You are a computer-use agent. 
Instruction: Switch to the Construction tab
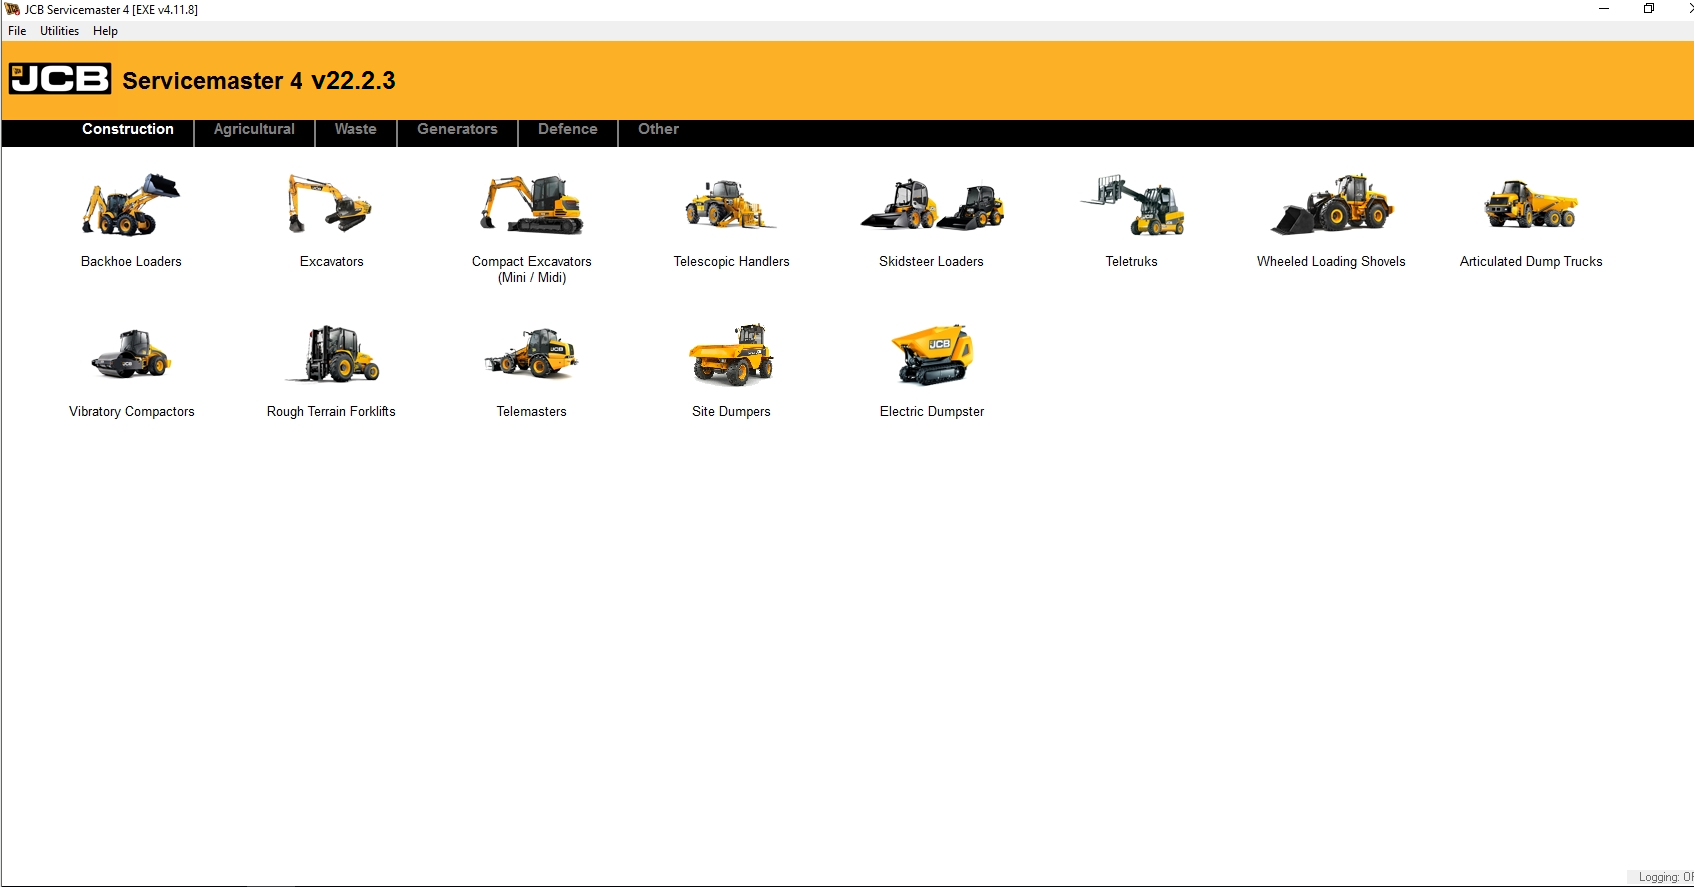pyautogui.click(x=128, y=129)
